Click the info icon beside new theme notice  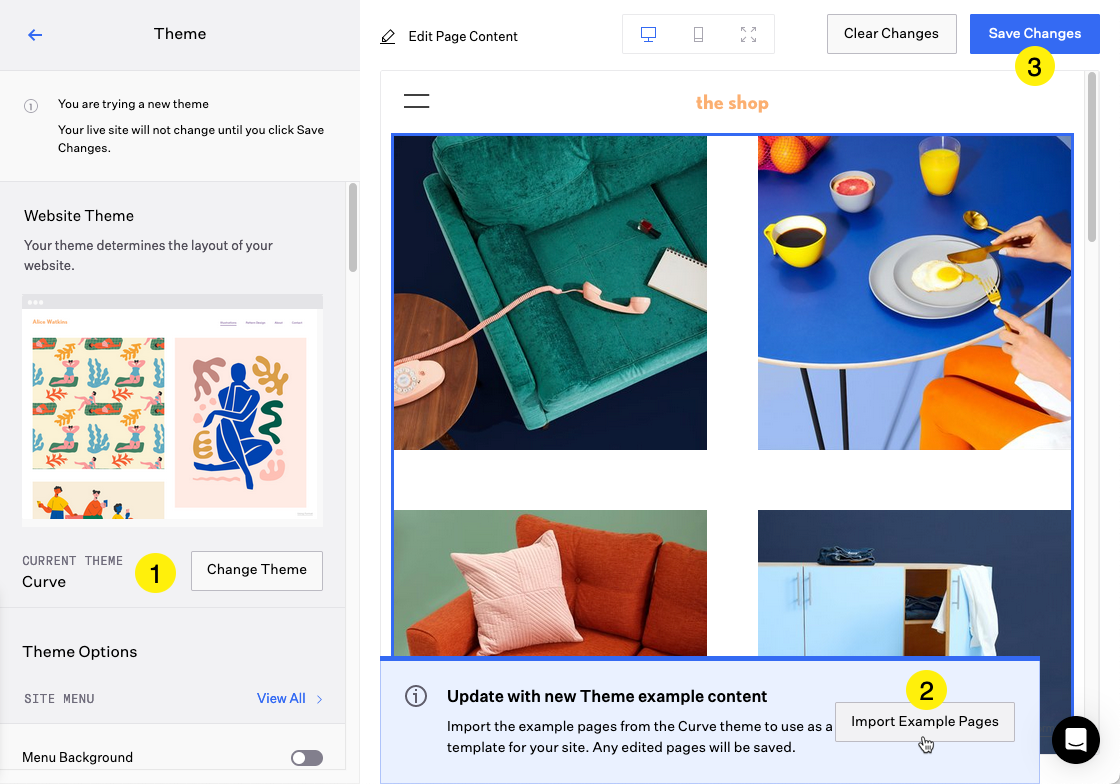click(31, 105)
